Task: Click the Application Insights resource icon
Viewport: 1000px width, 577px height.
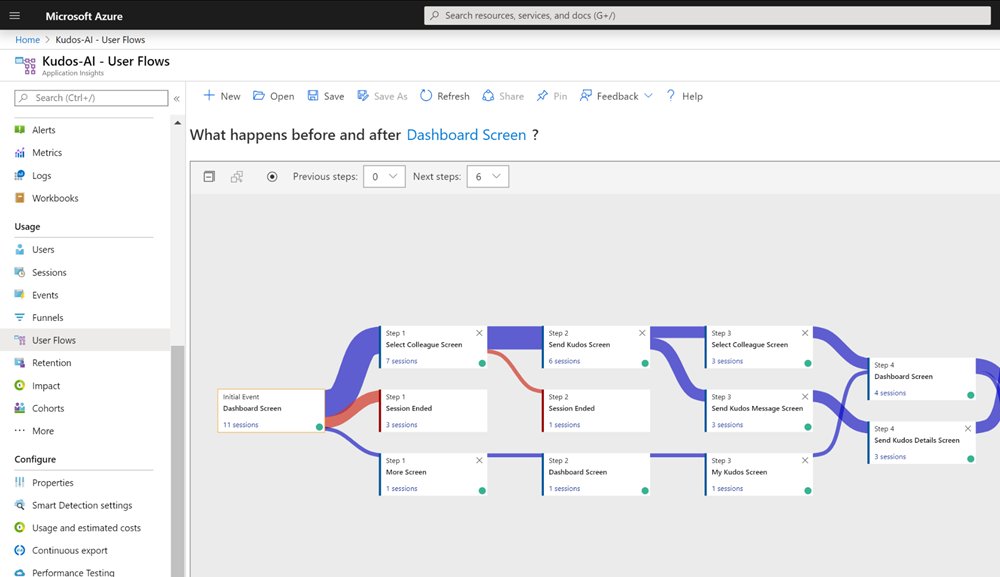Action: click(x=26, y=65)
